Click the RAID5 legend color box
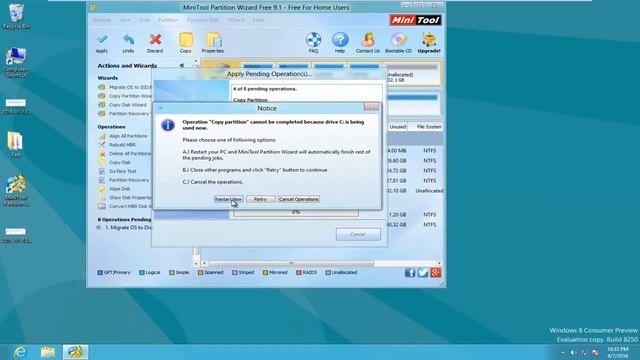This screenshot has height=360, width=640. click(x=298, y=273)
